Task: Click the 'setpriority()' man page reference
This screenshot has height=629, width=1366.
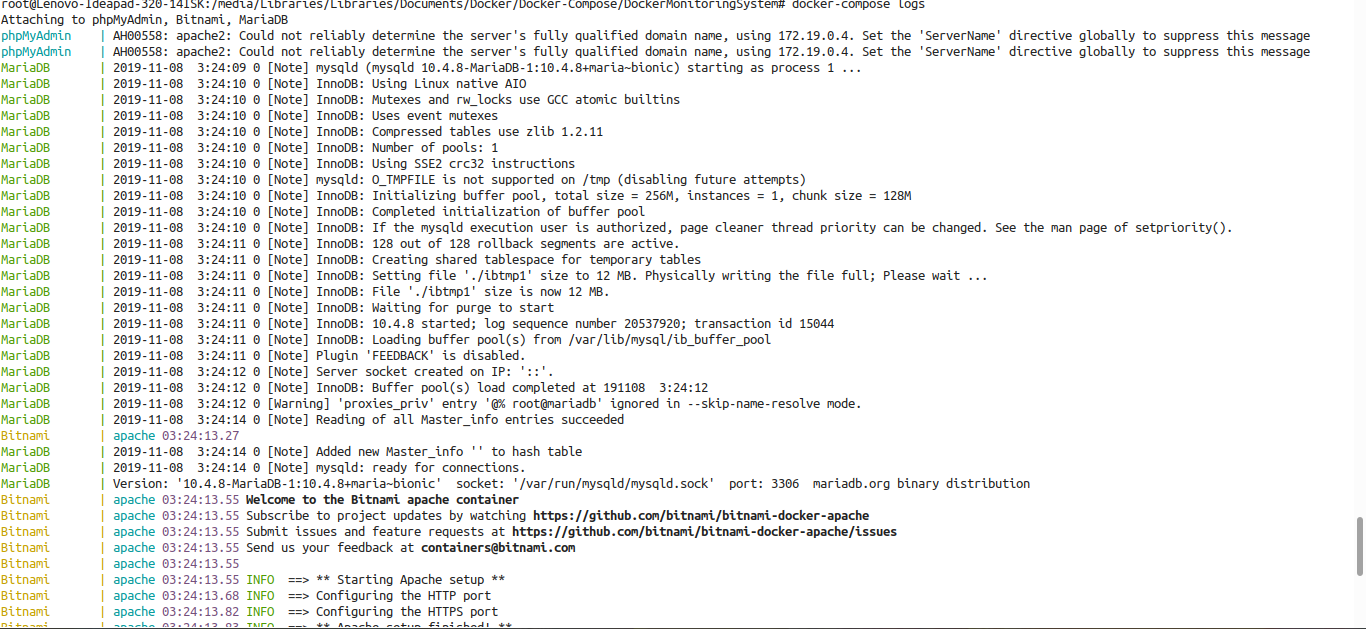Action: pos(1183,228)
